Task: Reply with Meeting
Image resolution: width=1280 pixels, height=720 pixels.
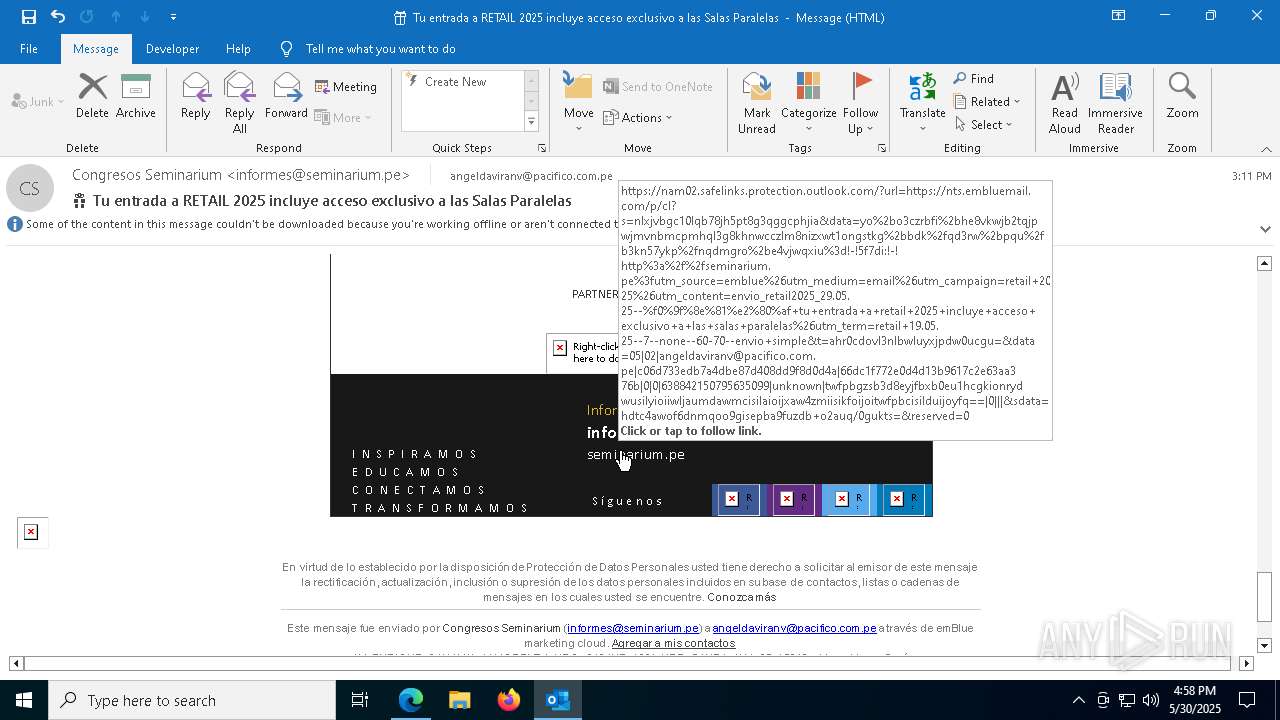Action: 346,87
